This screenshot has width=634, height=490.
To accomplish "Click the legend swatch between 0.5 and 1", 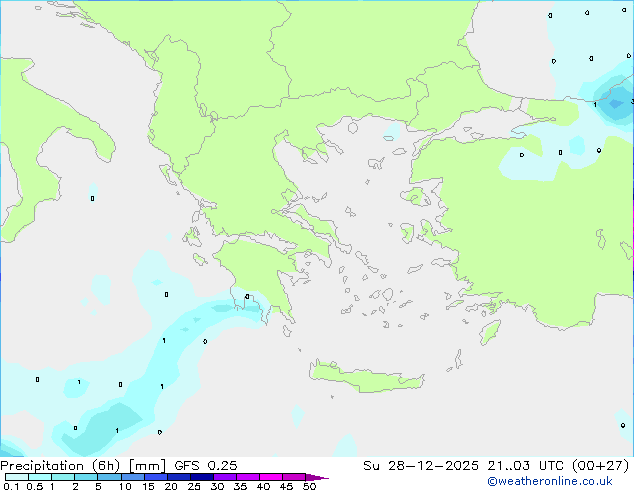I will [x=40, y=477].
